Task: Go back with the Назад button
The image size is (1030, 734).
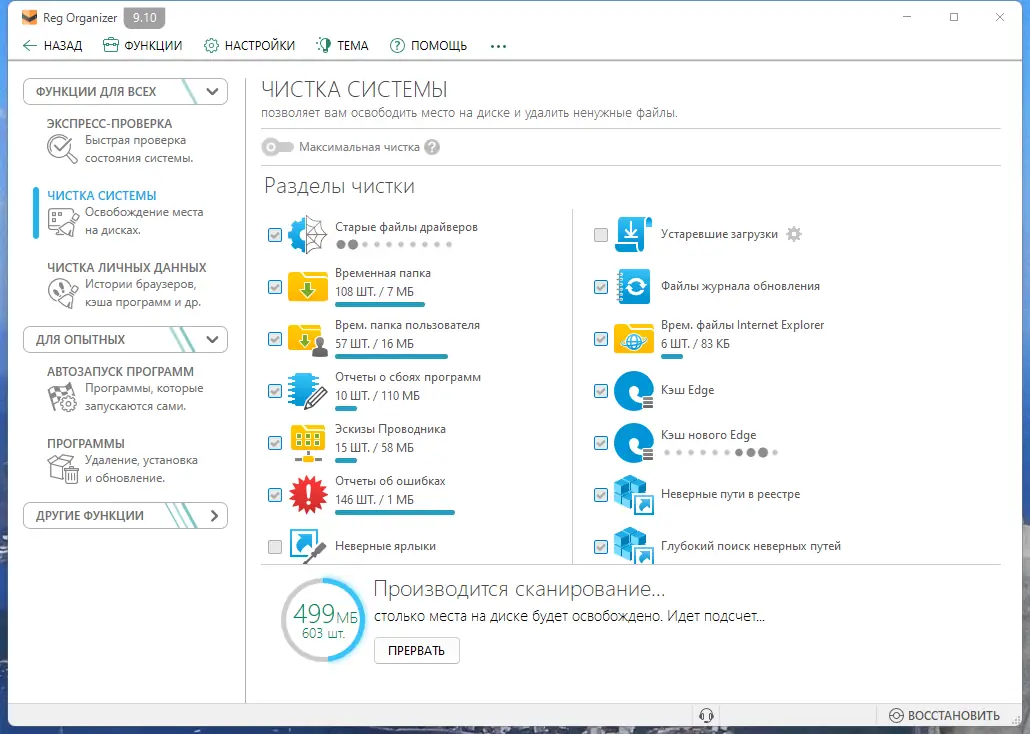Action: [x=53, y=45]
